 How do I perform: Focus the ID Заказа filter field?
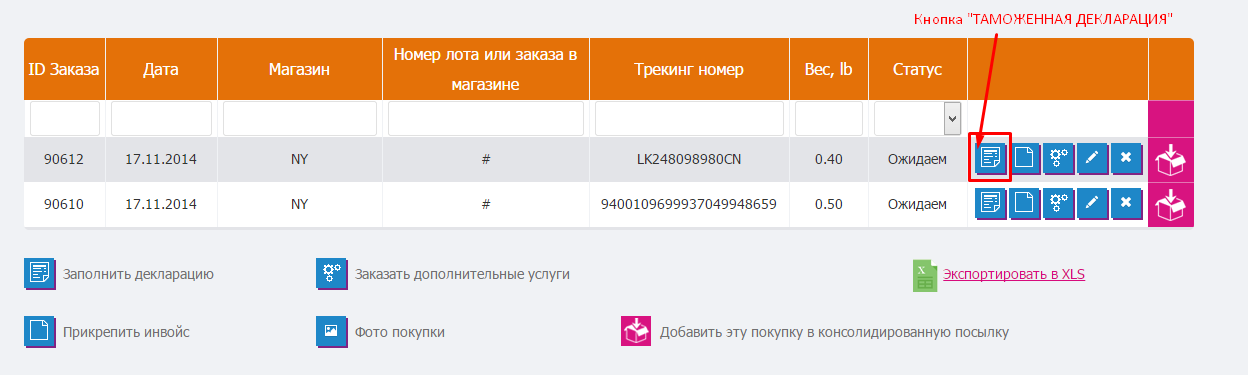(65, 118)
